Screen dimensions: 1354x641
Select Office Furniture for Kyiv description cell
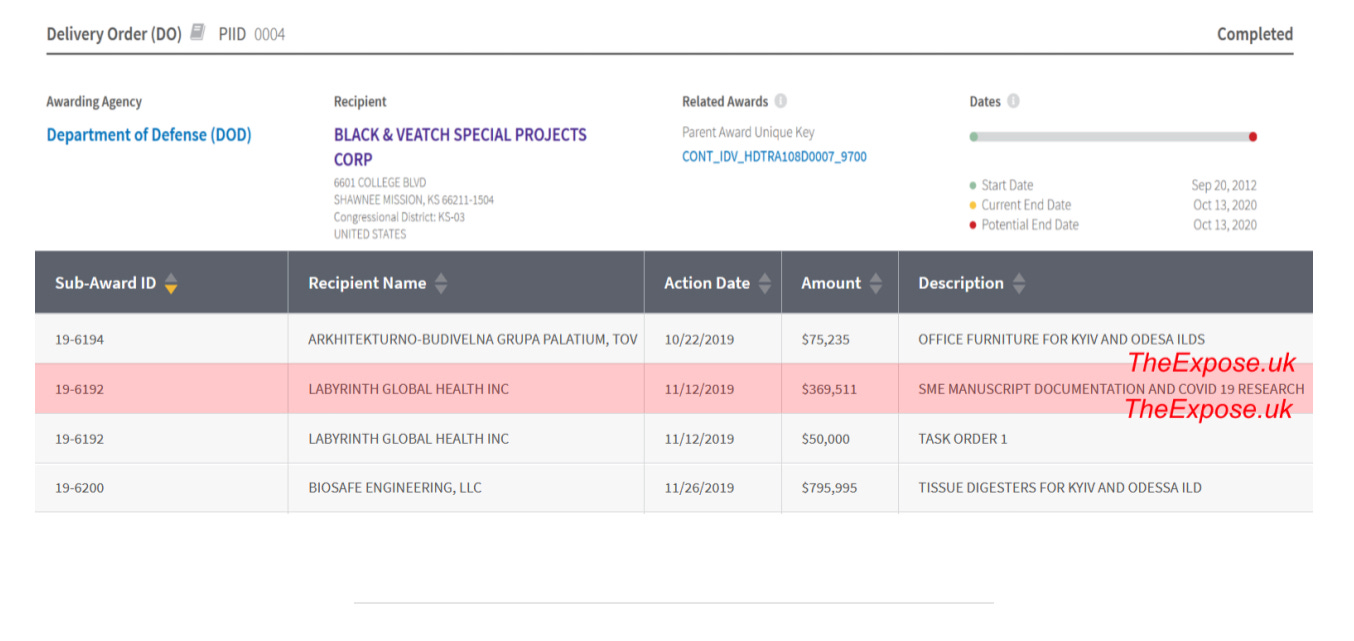[1105, 339]
